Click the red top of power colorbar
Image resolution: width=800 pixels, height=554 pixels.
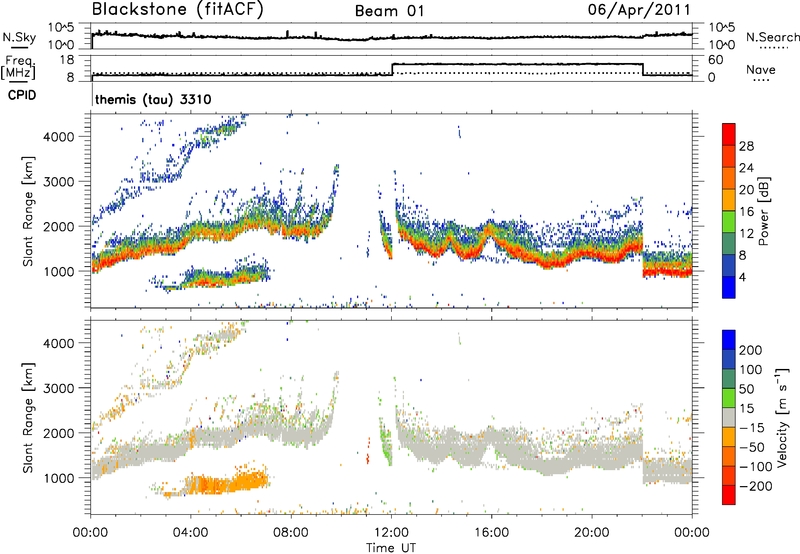[729, 135]
